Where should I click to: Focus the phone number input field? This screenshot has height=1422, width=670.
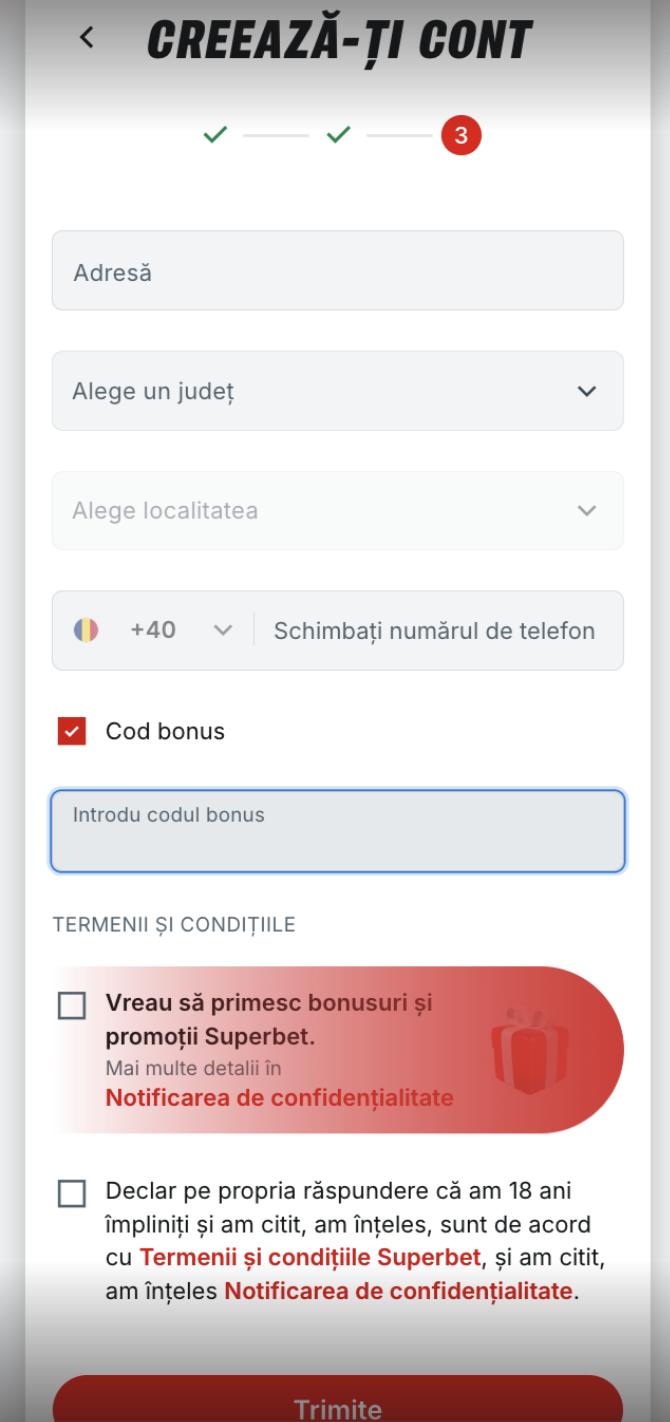tap(435, 631)
